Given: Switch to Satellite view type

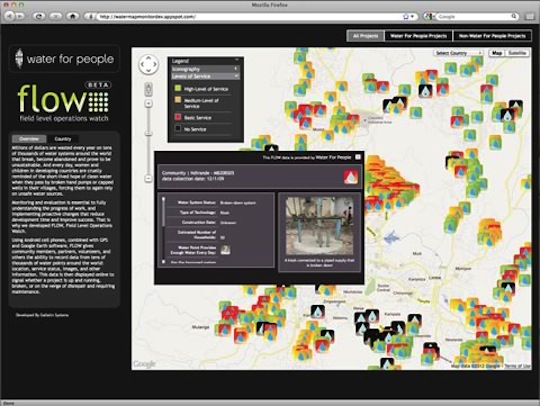Looking at the screenshot, I should coord(517,53).
